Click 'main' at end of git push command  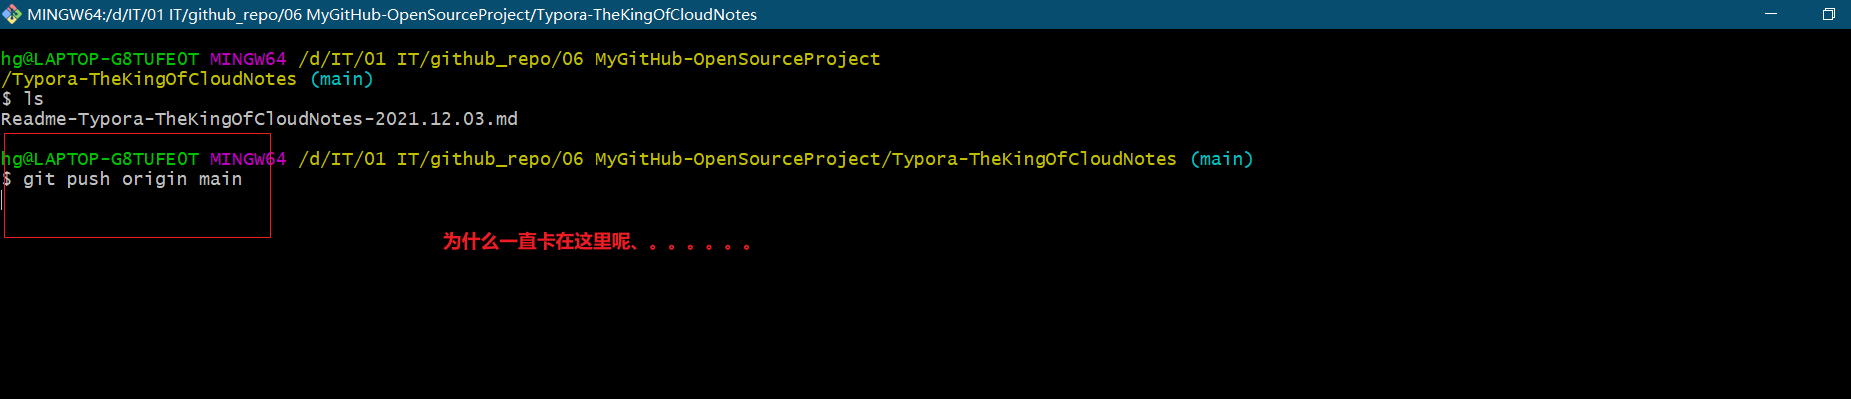click(x=220, y=179)
